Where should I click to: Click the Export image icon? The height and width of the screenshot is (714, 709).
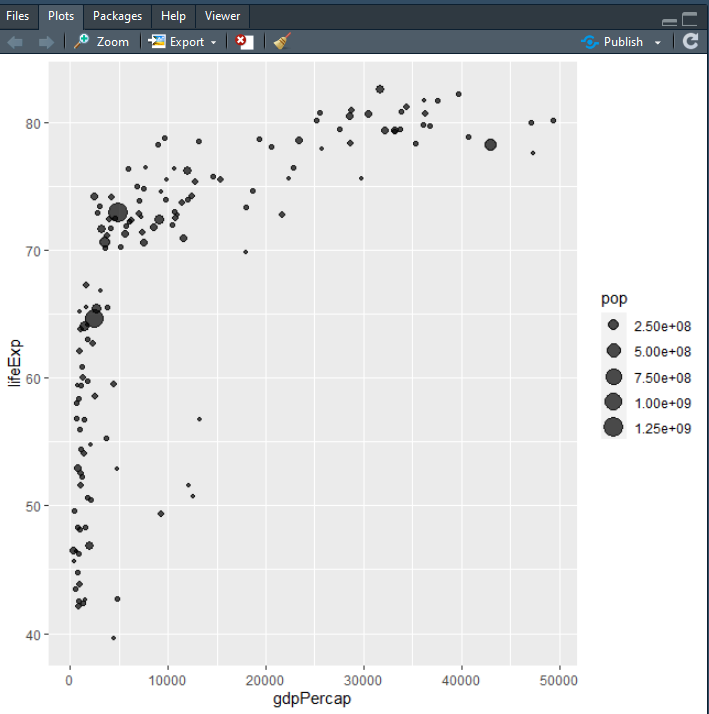tap(157, 41)
